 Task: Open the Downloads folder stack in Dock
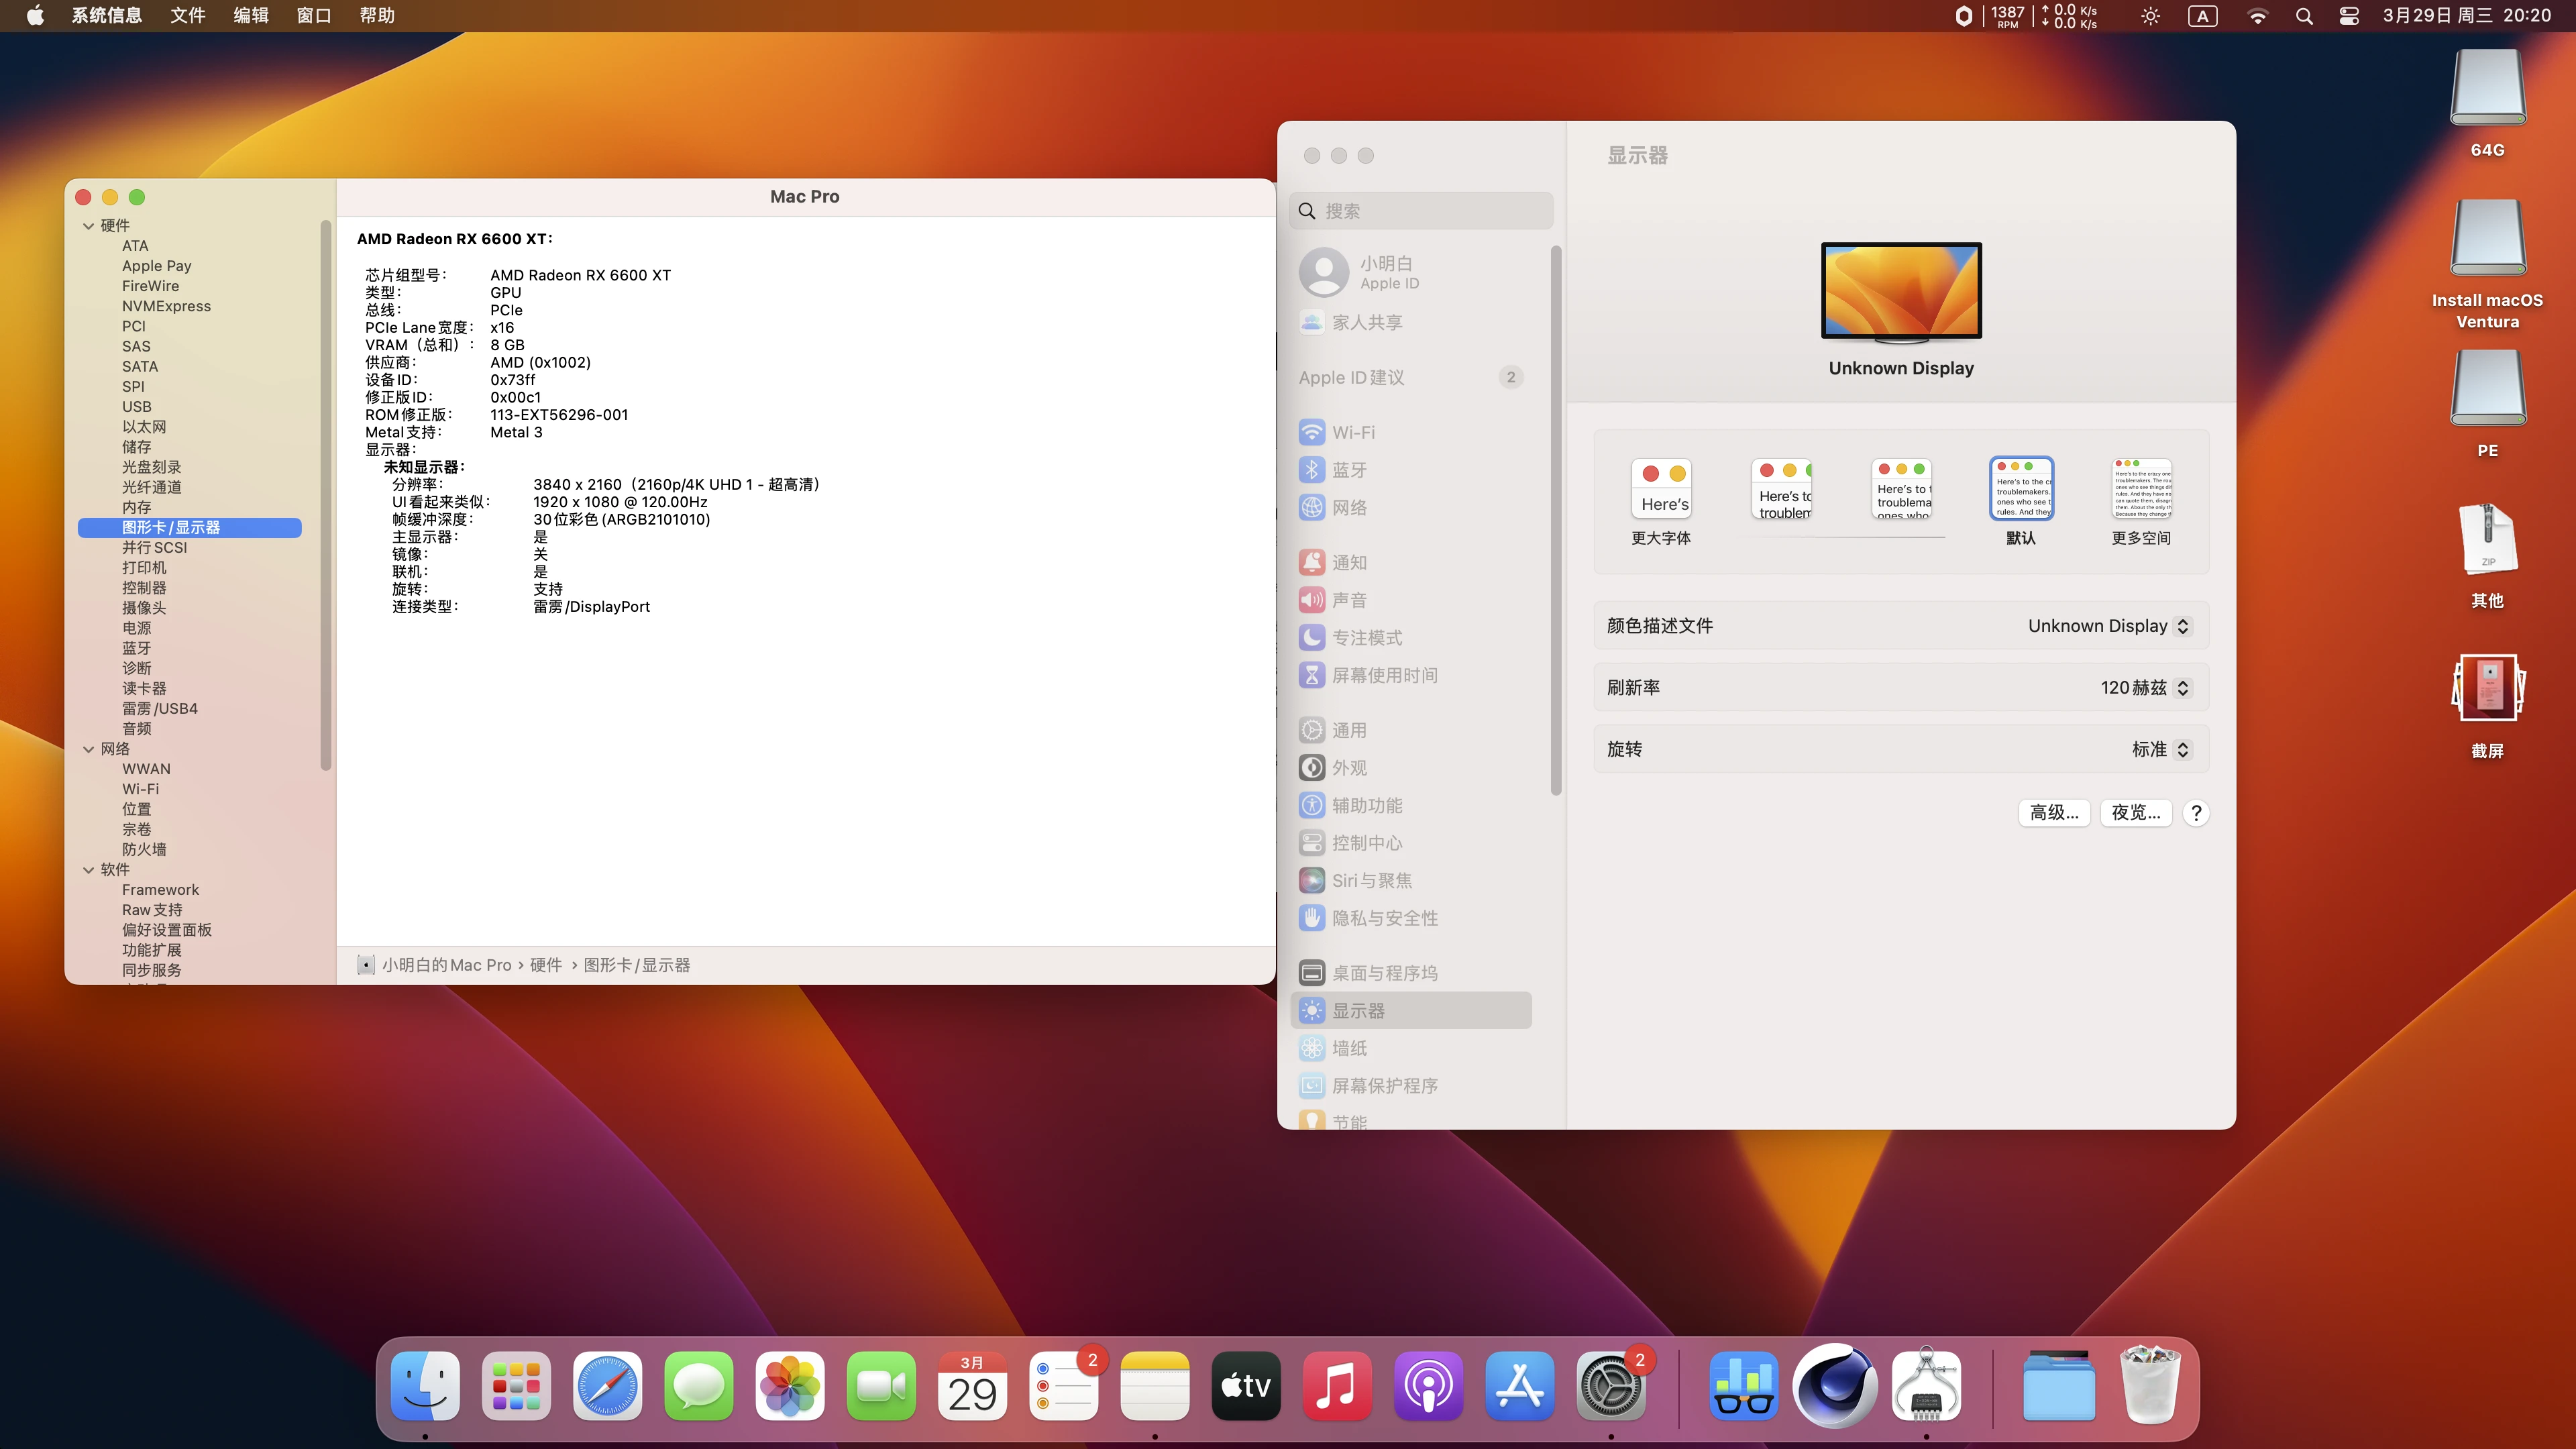tap(2059, 1386)
